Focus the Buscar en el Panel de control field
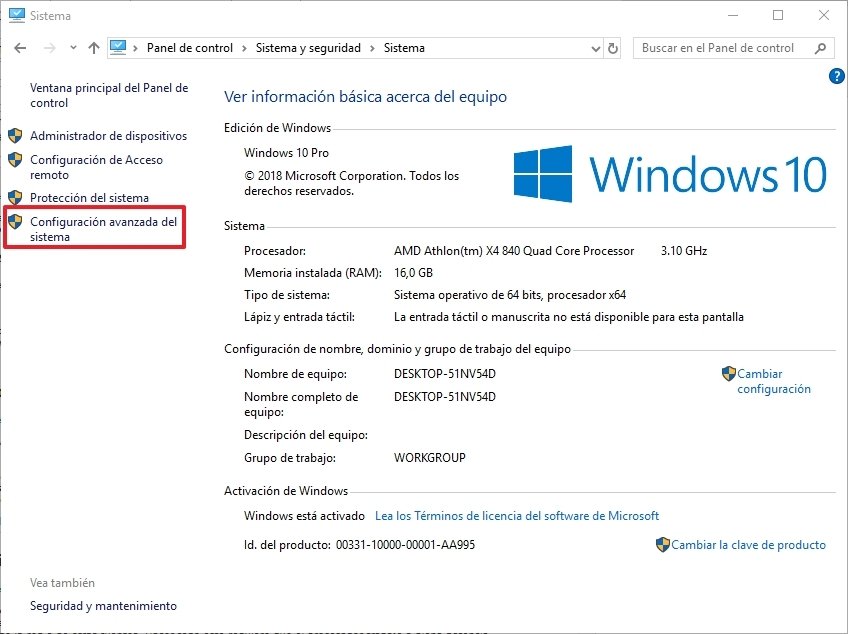 [x=732, y=48]
